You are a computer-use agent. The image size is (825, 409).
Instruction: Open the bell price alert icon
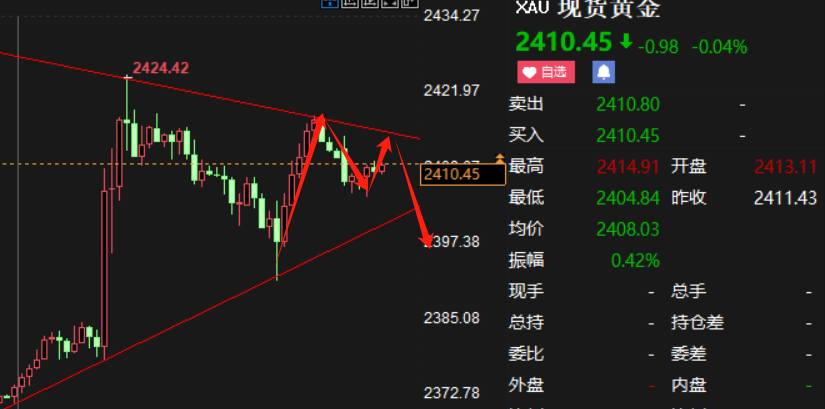click(x=603, y=72)
